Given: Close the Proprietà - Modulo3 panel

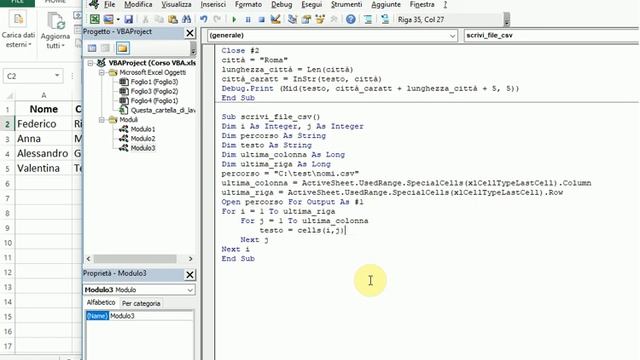Looking at the screenshot, I should click(x=190, y=275).
